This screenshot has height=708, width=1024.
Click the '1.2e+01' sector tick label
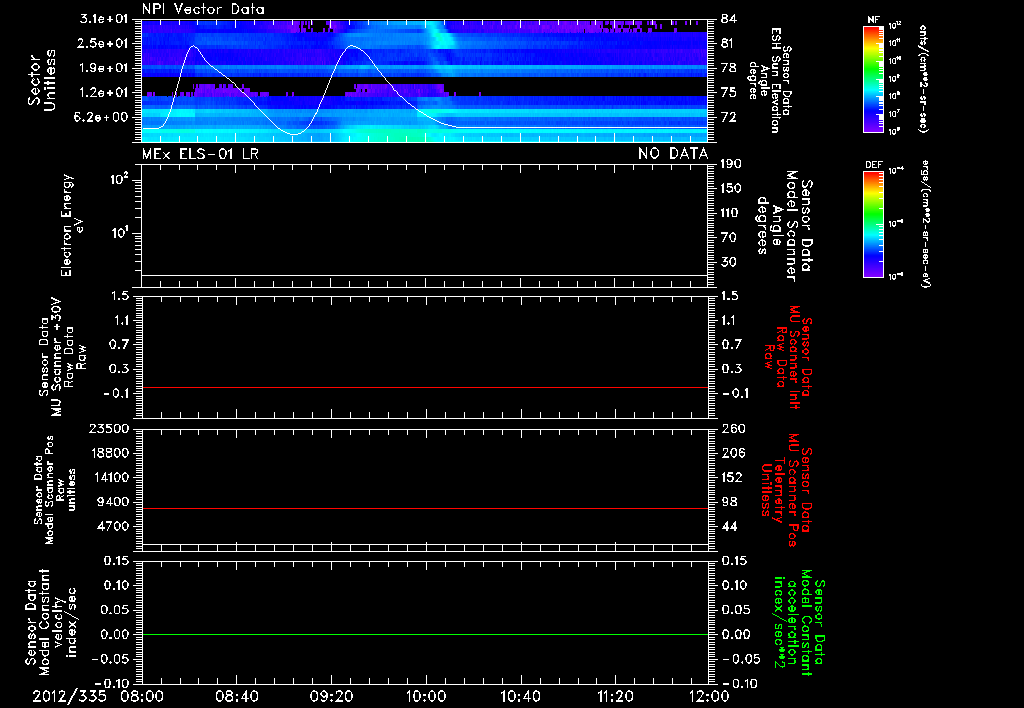(104, 93)
